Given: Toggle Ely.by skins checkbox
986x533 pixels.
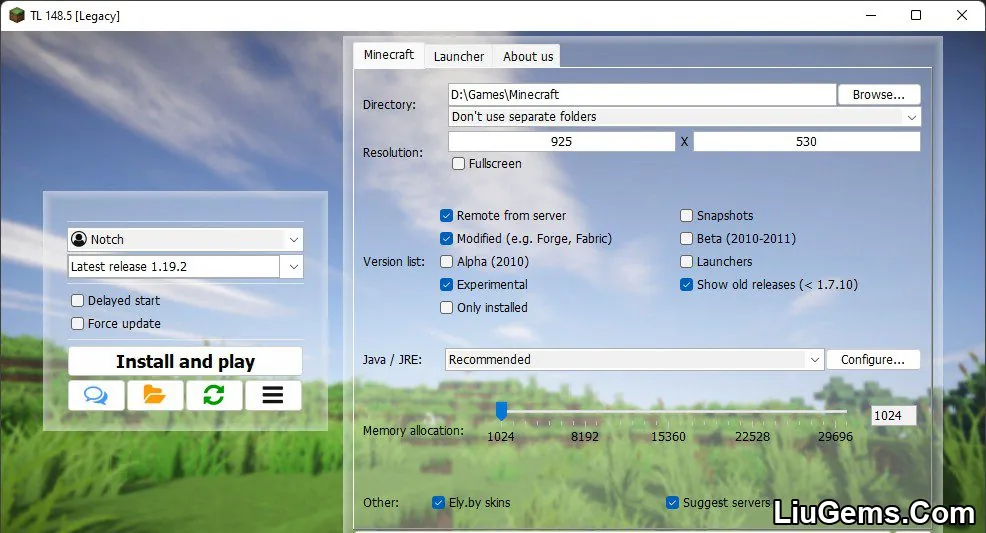Looking at the screenshot, I should coord(438,503).
